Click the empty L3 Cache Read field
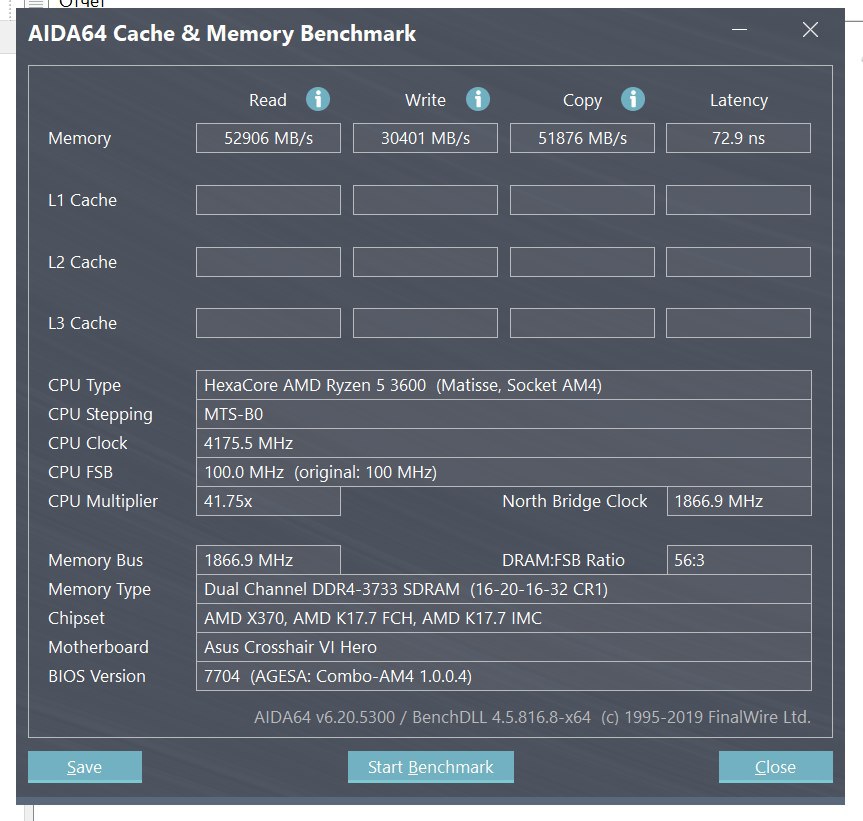This screenshot has height=821, width=863. (x=268, y=323)
